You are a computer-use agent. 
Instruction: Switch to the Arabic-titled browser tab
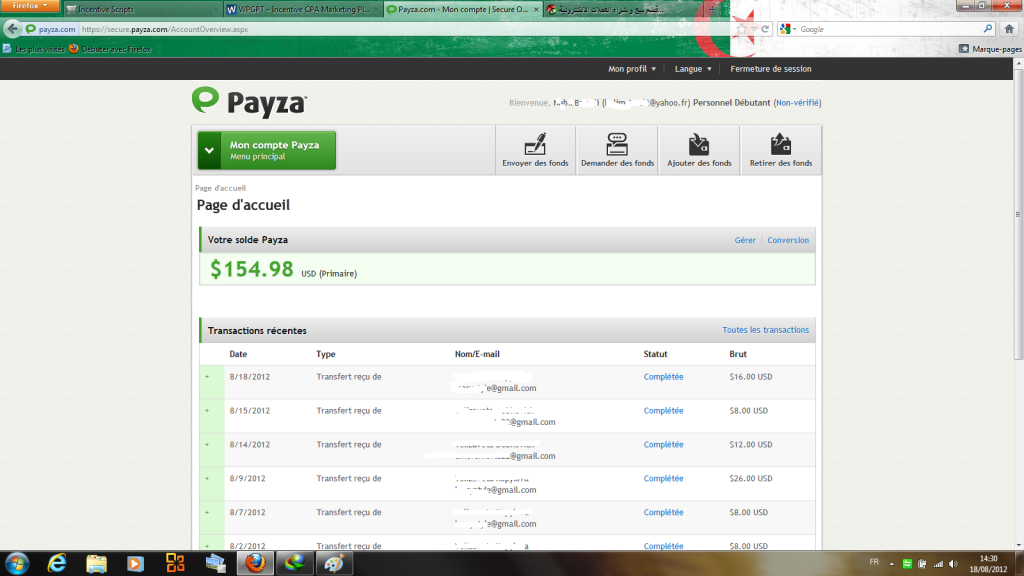click(623, 9)
